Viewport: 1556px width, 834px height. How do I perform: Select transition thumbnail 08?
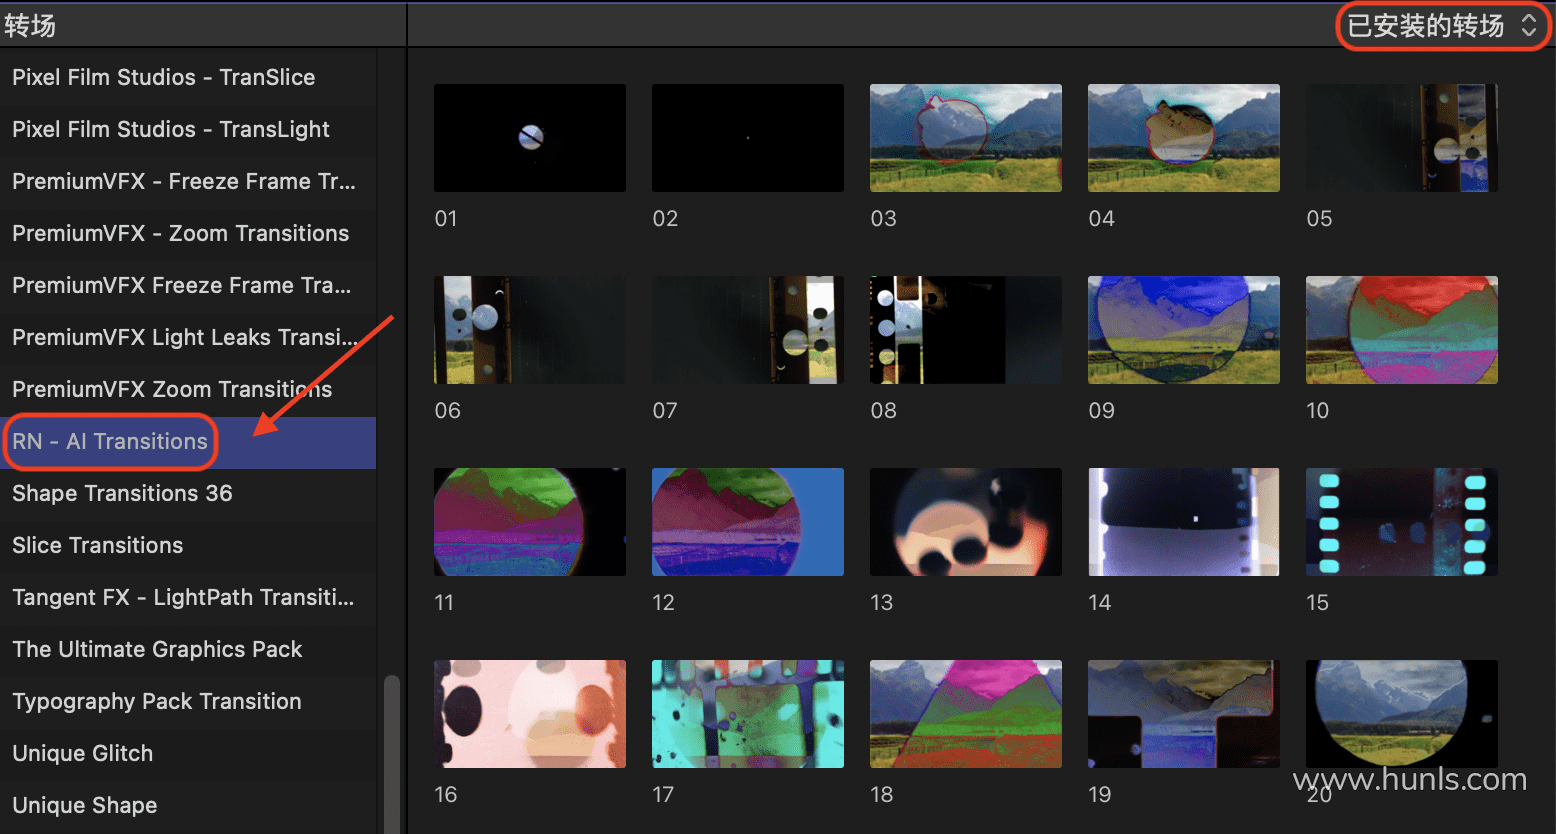pos(966,330)
